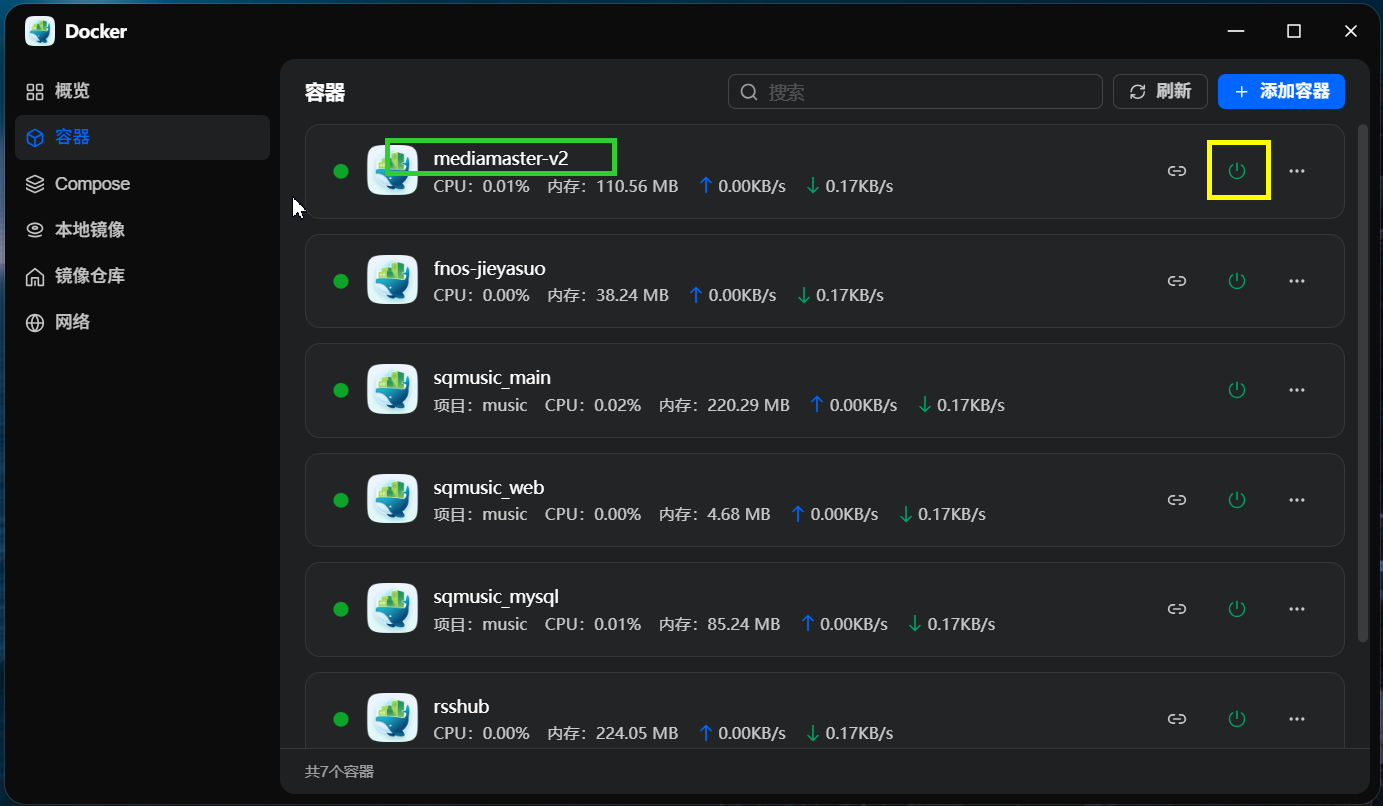Select the sqmusic_main container name
The image size is (1383, 806).
pyautogui.click(x=492, y=377)
